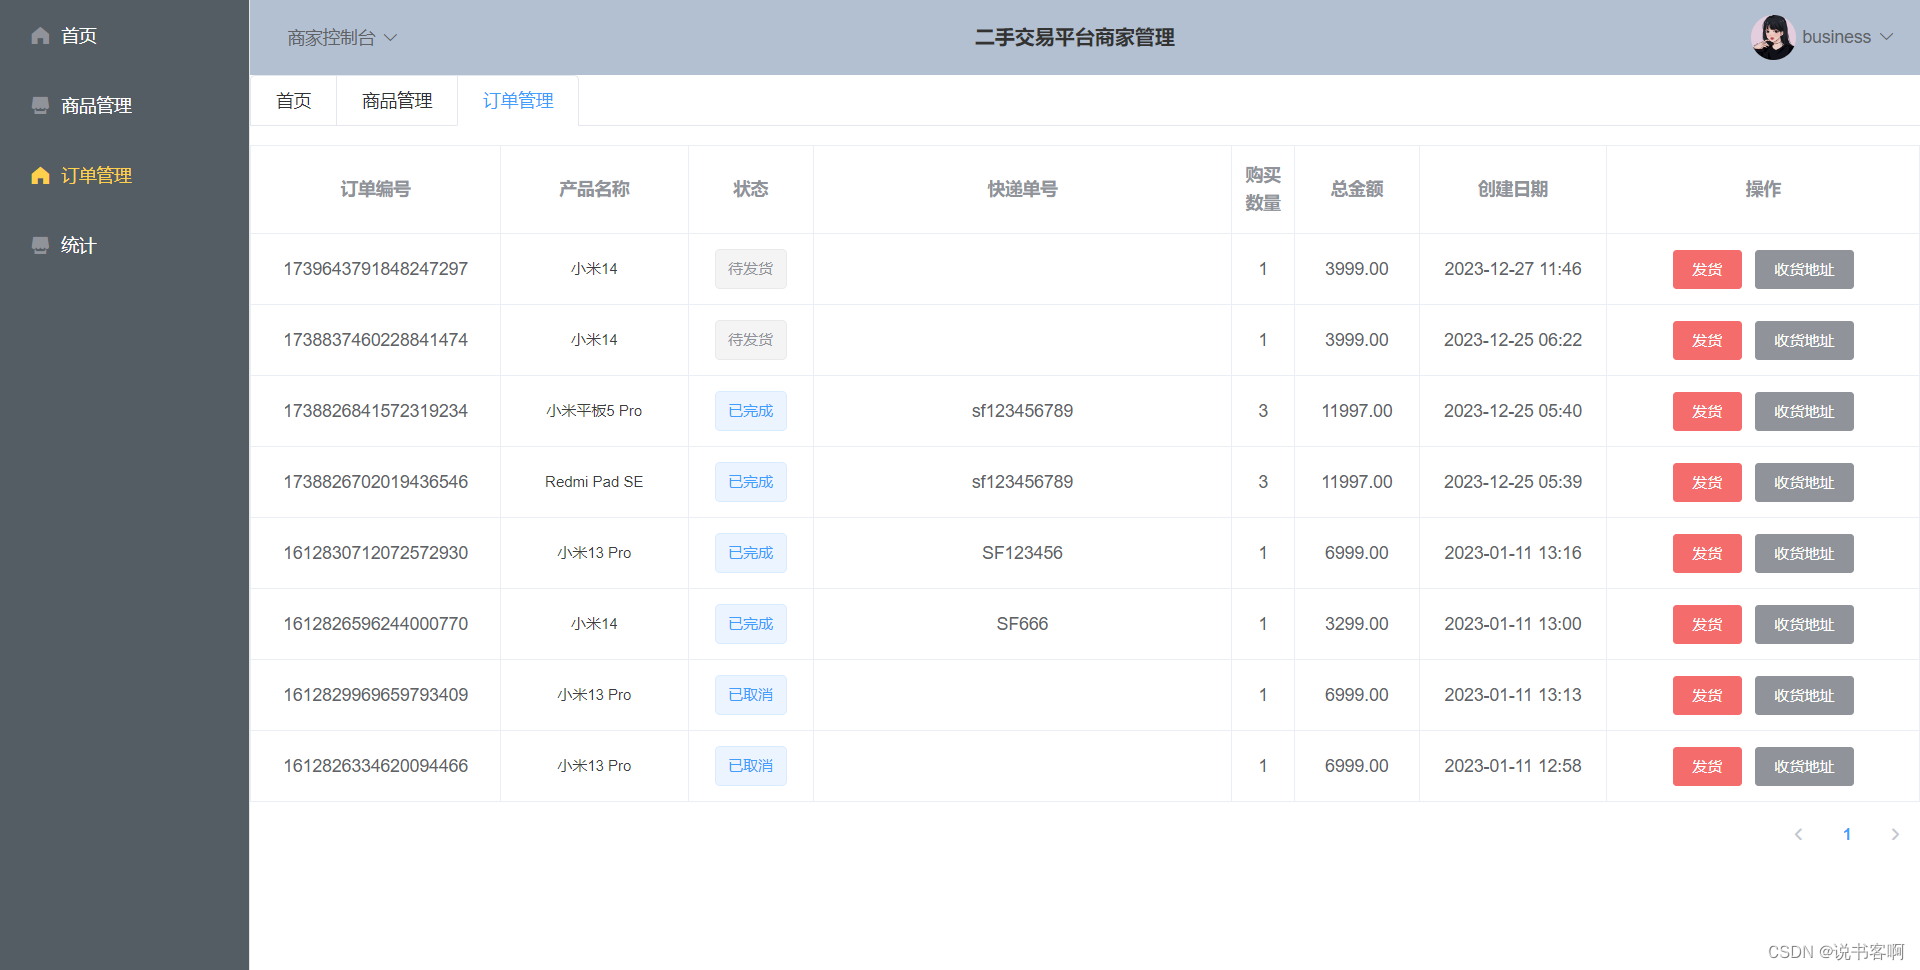Click 发货 for order 1612826334620094466
Screen dimensions: 1920x970
1707,766
